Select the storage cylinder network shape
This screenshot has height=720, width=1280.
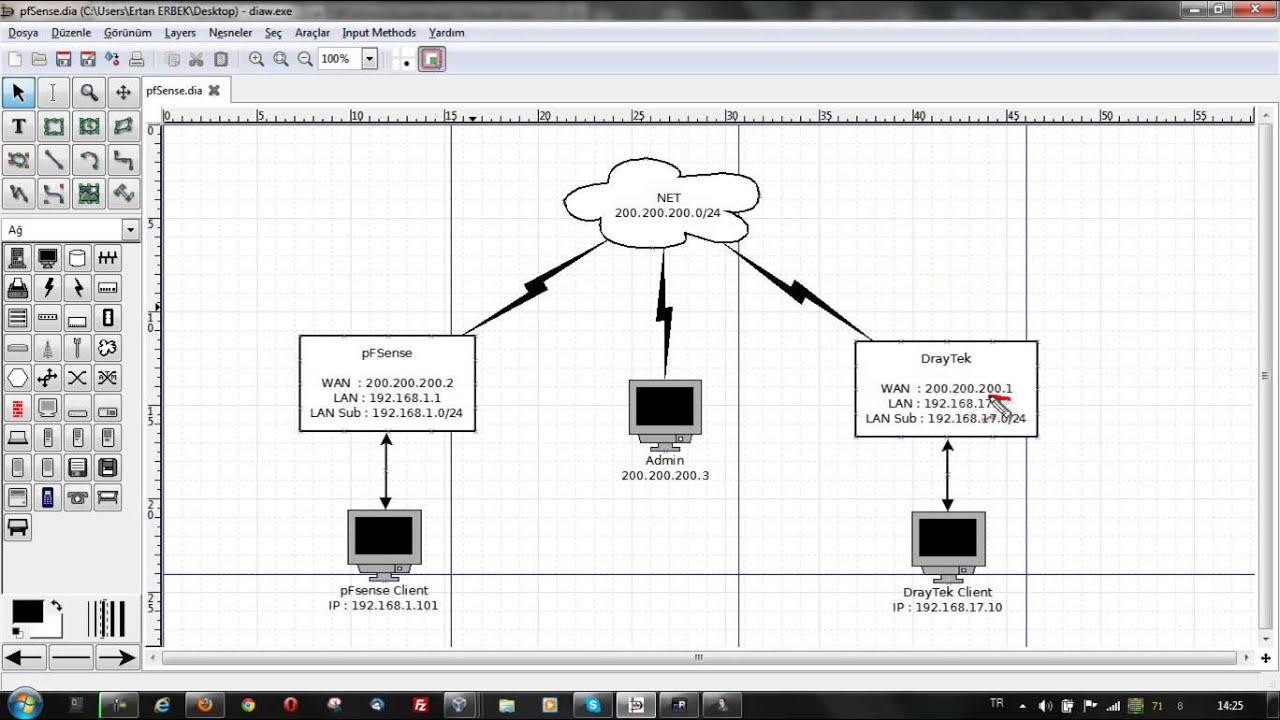tap(77, 258)
